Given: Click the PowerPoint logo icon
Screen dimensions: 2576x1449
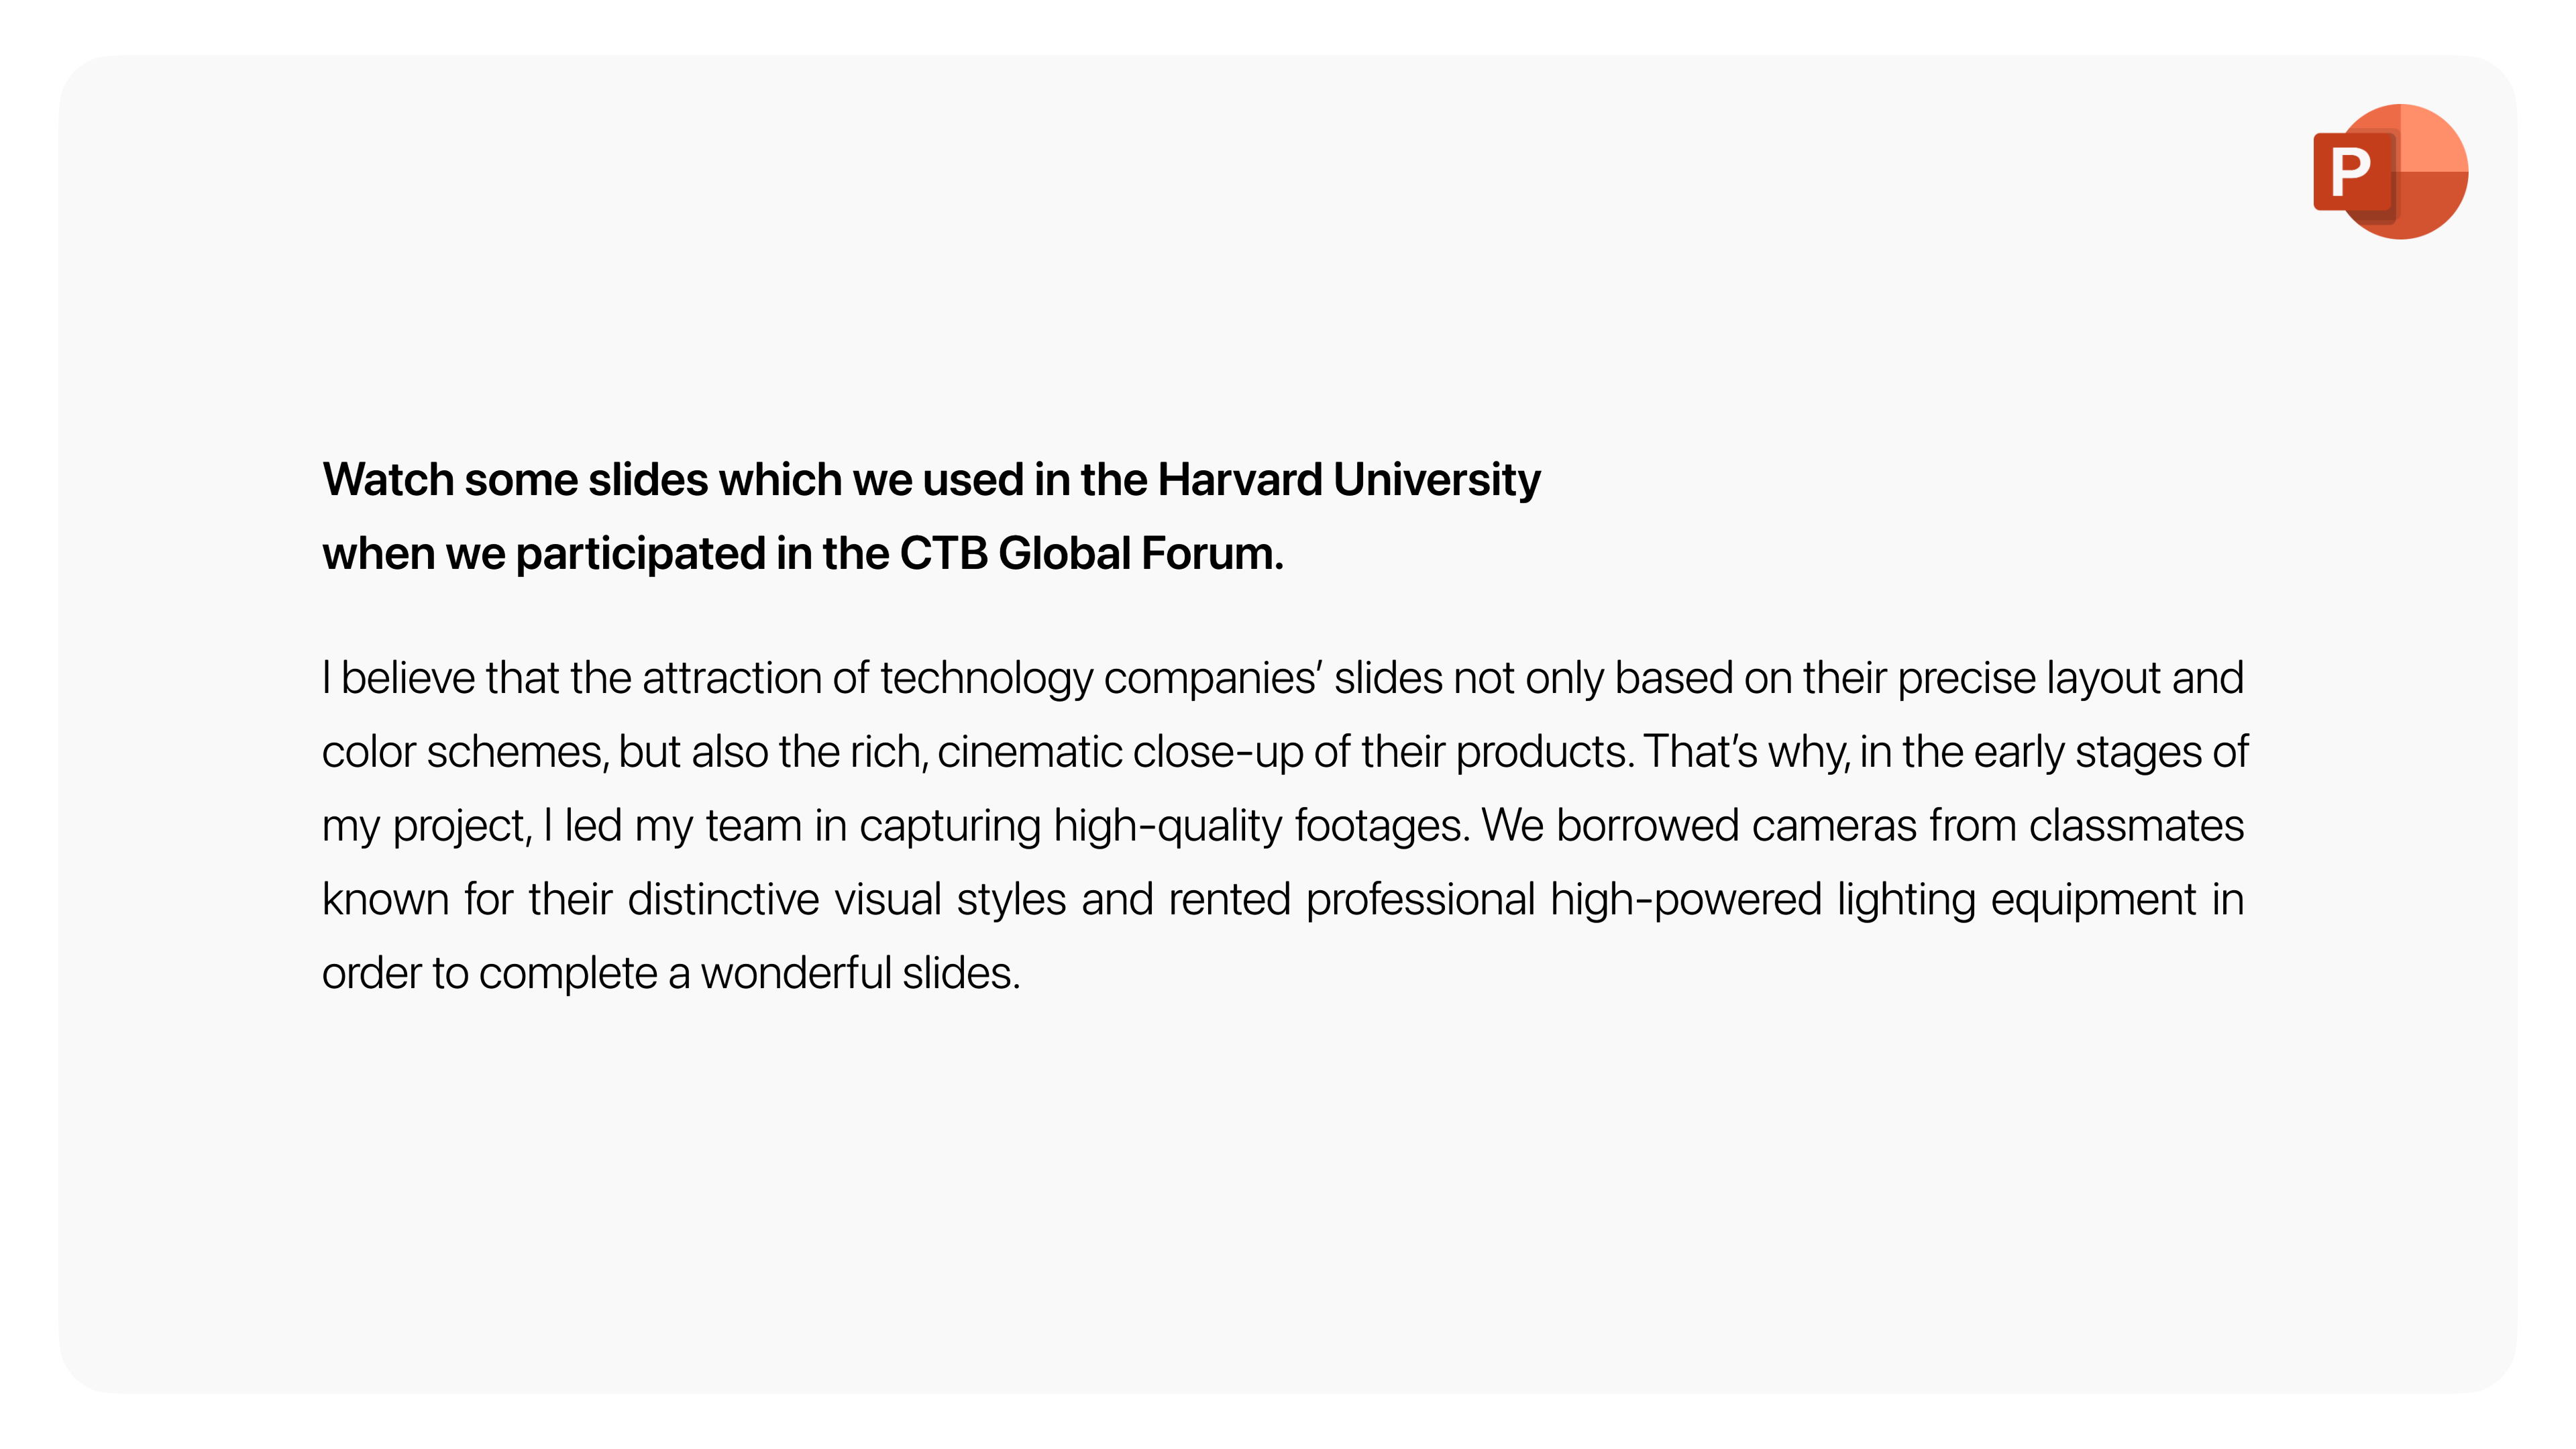Looking at the screenshot, I should (x=2390, y=171).
